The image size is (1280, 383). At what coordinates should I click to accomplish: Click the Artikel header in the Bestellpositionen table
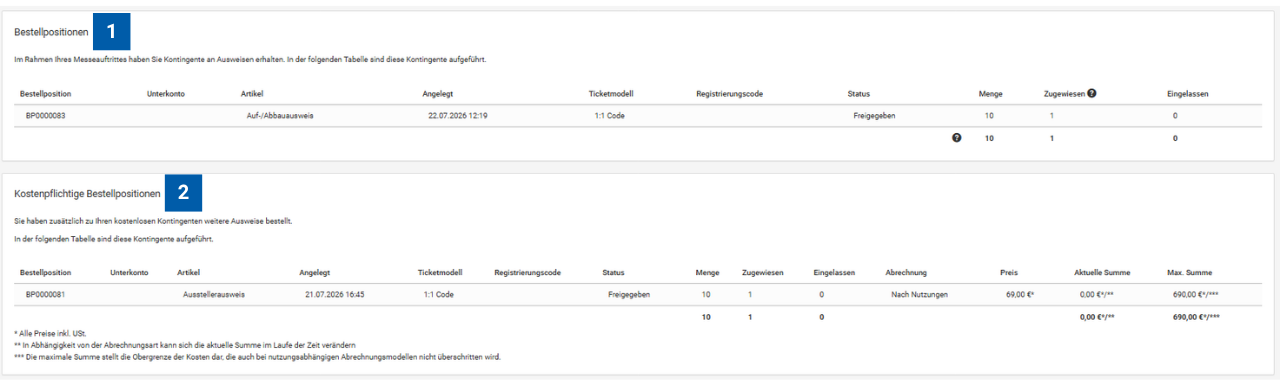tap(251, 93)
